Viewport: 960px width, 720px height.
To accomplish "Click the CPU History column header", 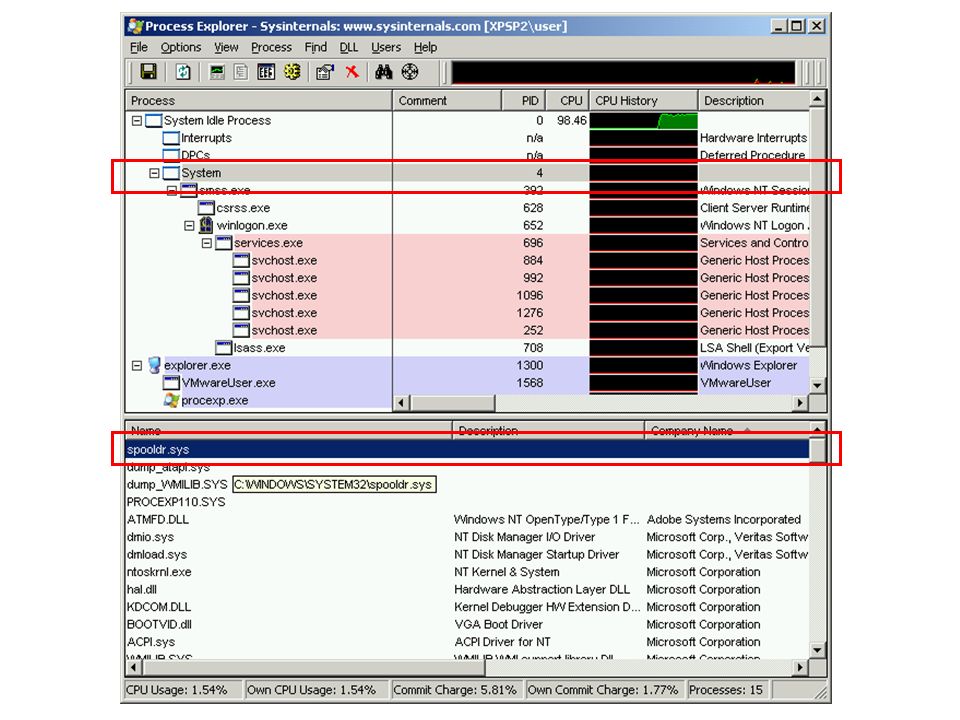I will pos(643,100).
